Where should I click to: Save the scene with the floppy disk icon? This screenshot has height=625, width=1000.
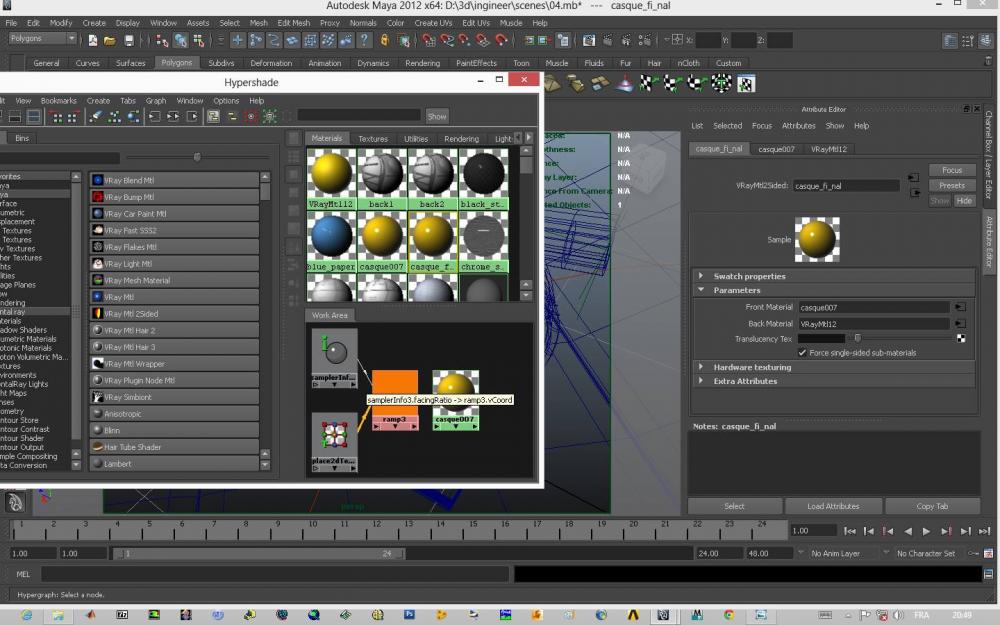point(129,41)
